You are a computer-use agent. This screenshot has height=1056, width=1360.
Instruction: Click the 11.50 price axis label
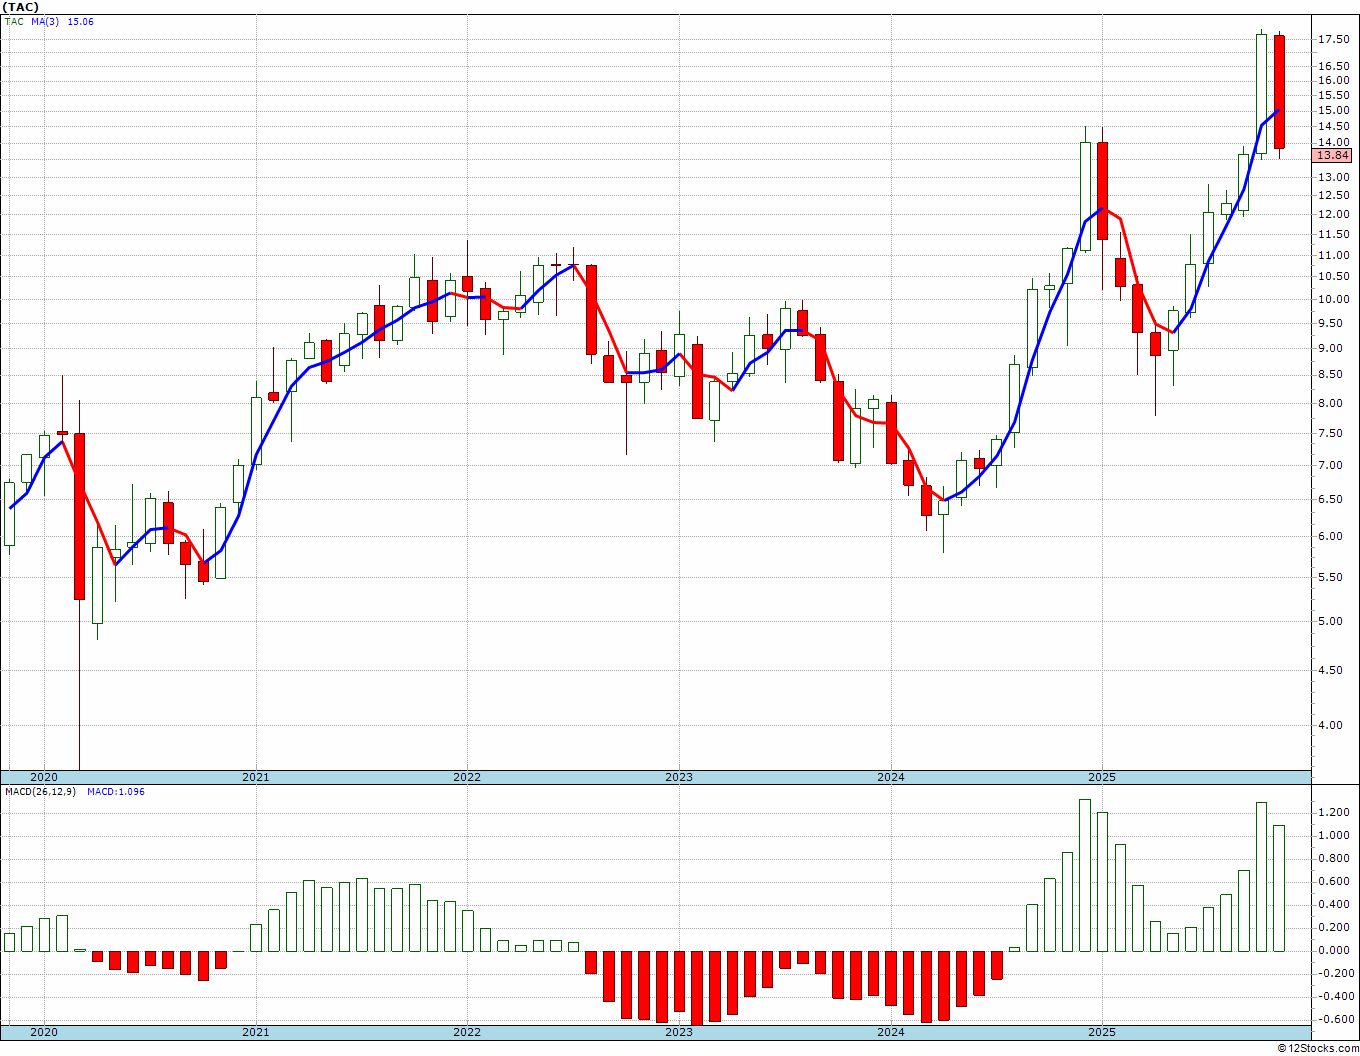coord(1333,234)
